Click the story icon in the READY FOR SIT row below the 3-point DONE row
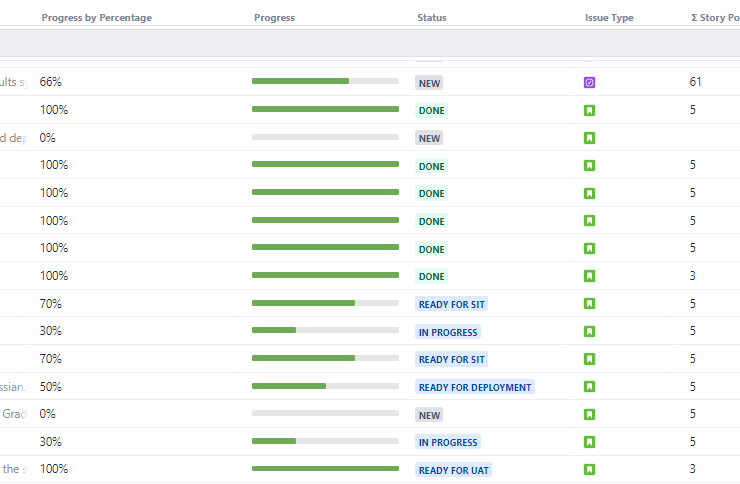This screenshot has height=484, width=740. click(x=589, y=304)
